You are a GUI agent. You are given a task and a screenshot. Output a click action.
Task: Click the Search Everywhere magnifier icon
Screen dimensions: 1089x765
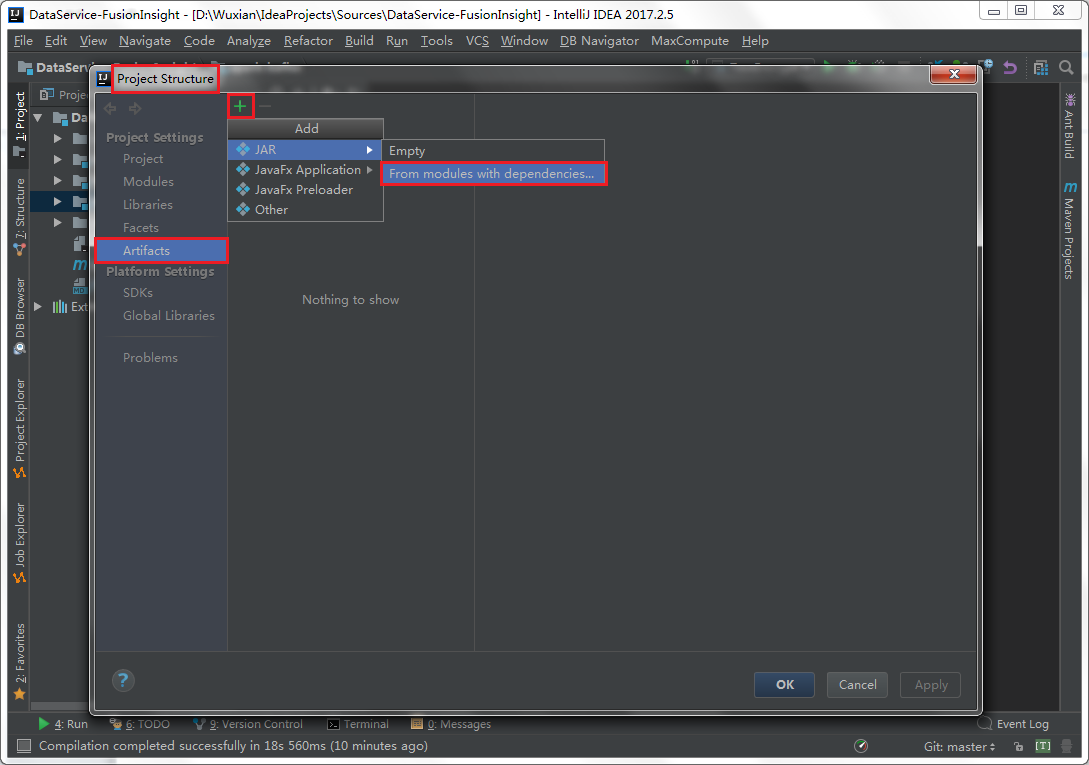[1066, 67]
